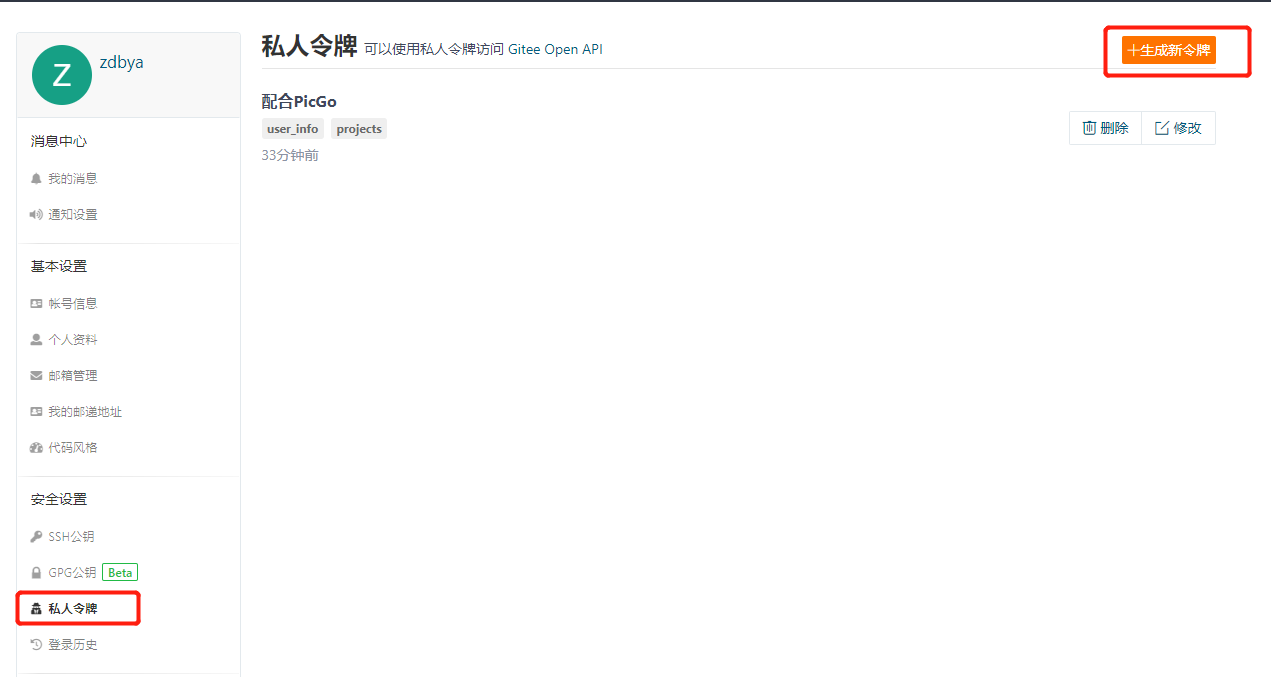Click the 消息中心 section header

tap(58, 141)
